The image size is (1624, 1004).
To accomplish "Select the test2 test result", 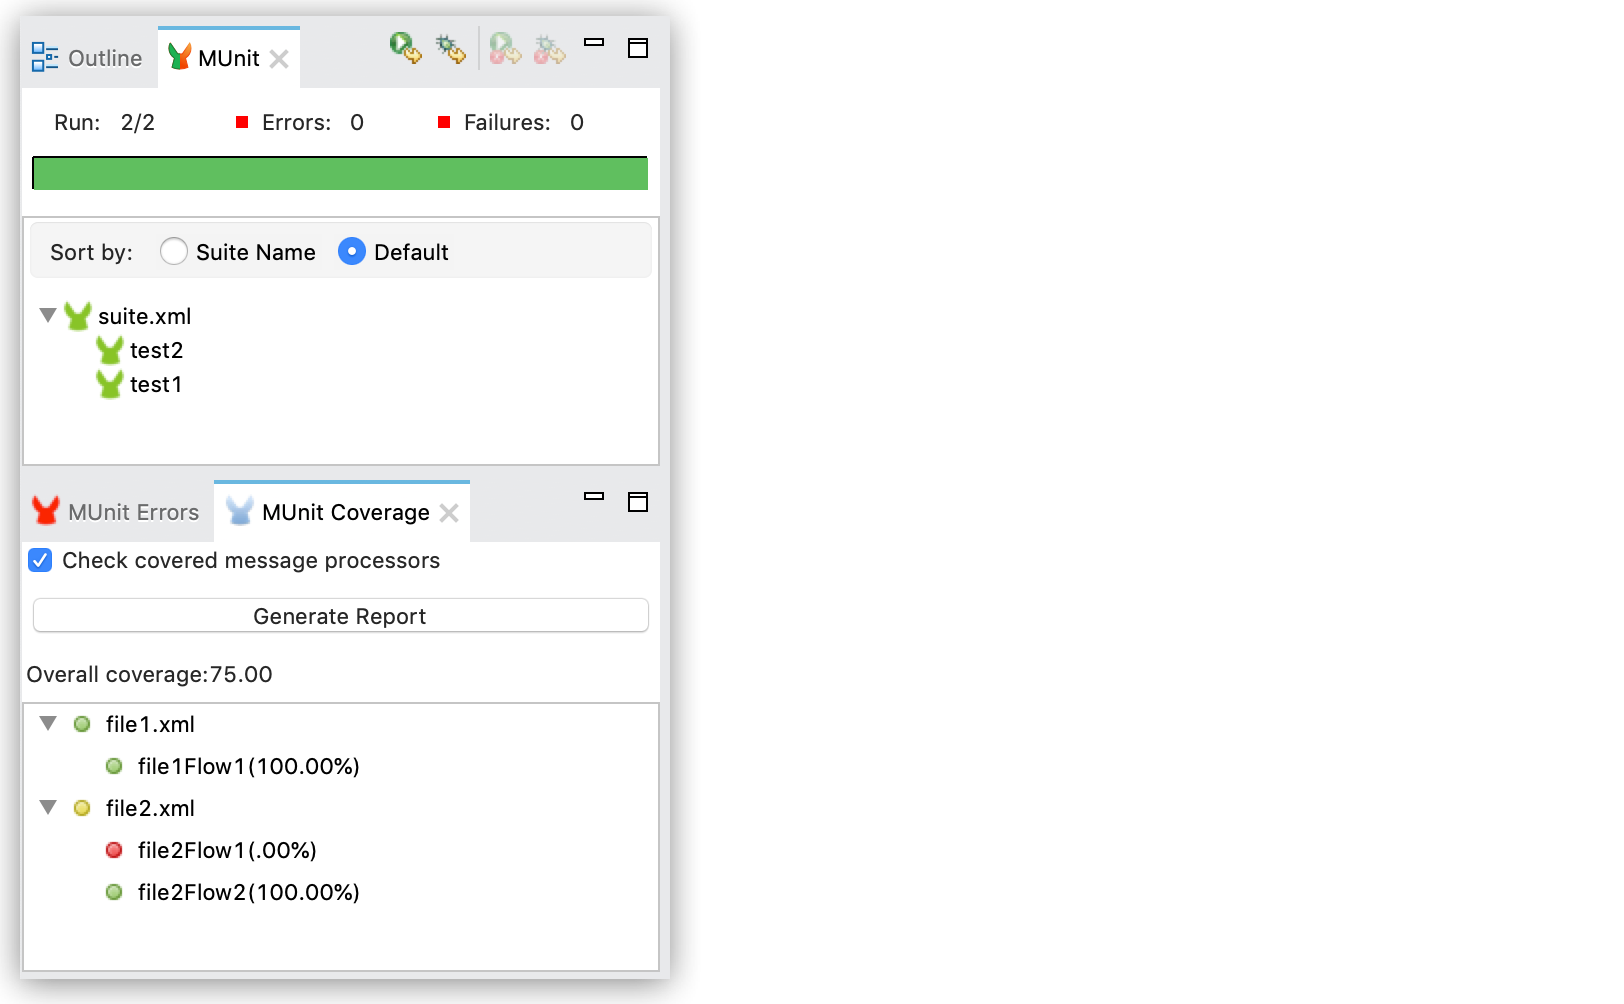I will 156,351.
